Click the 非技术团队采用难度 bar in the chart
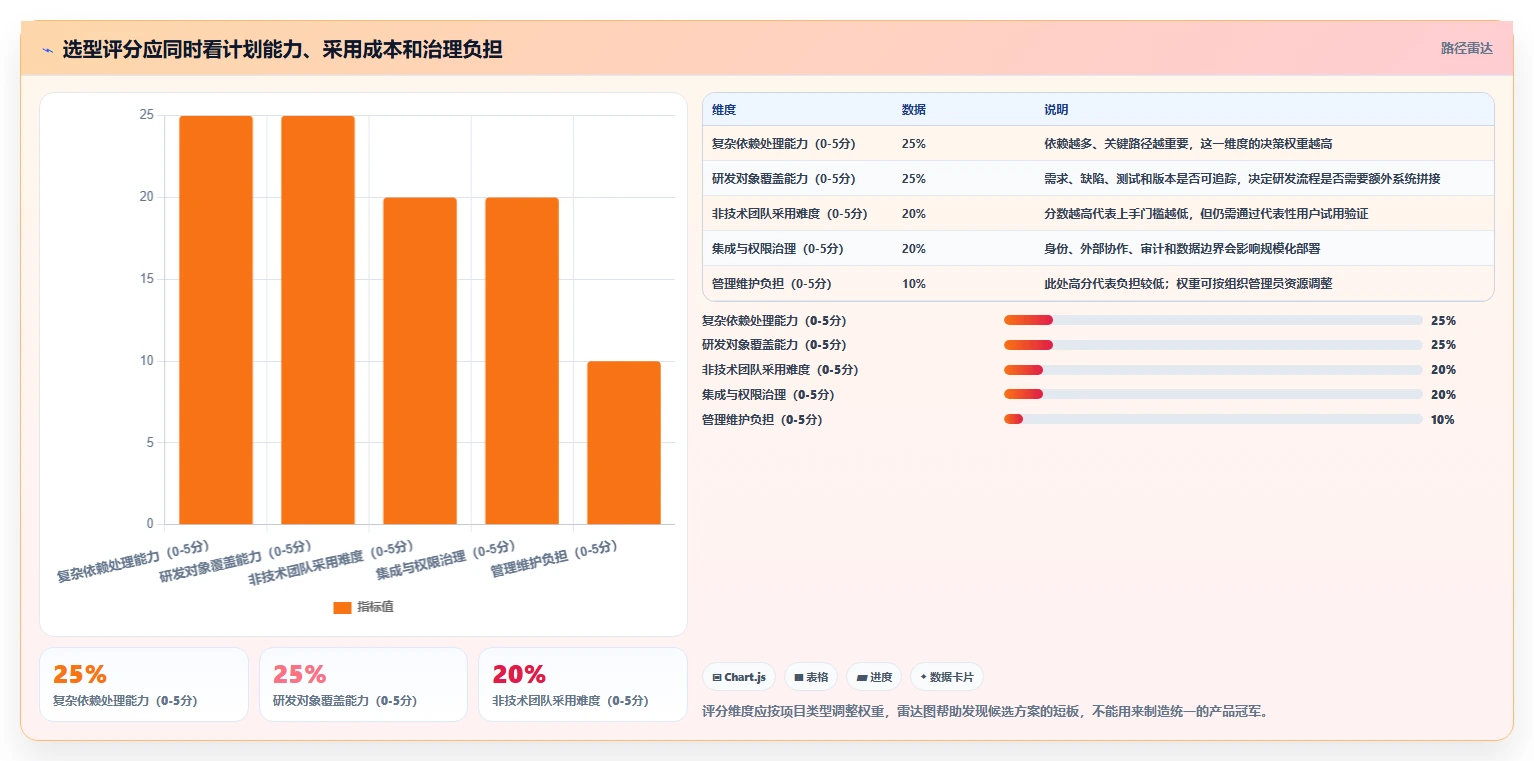The image size is (1534, 761). 420,361
